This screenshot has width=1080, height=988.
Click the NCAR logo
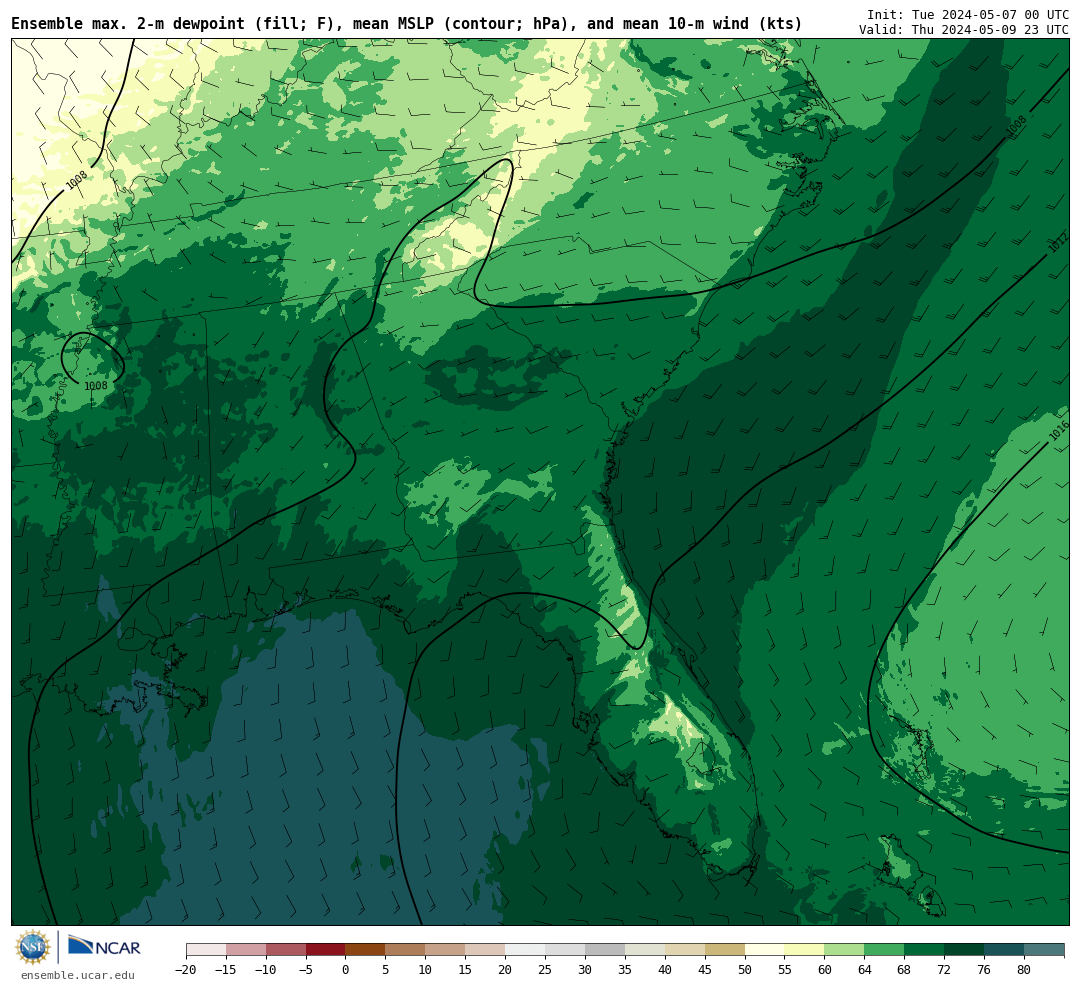tap(104, 946)
